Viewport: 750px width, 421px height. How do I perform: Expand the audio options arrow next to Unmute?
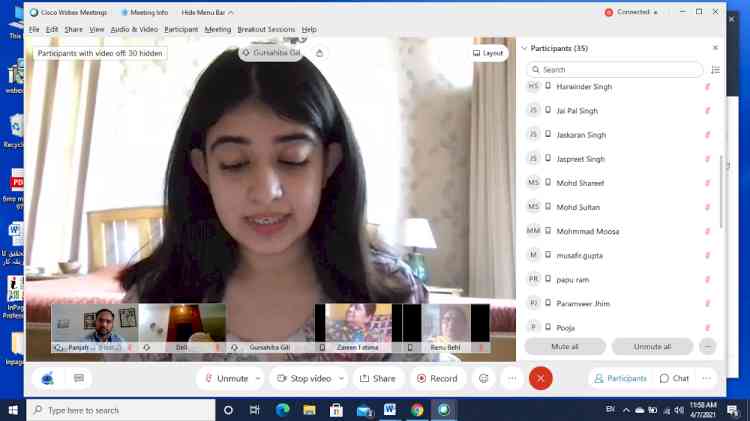point(258,379)
